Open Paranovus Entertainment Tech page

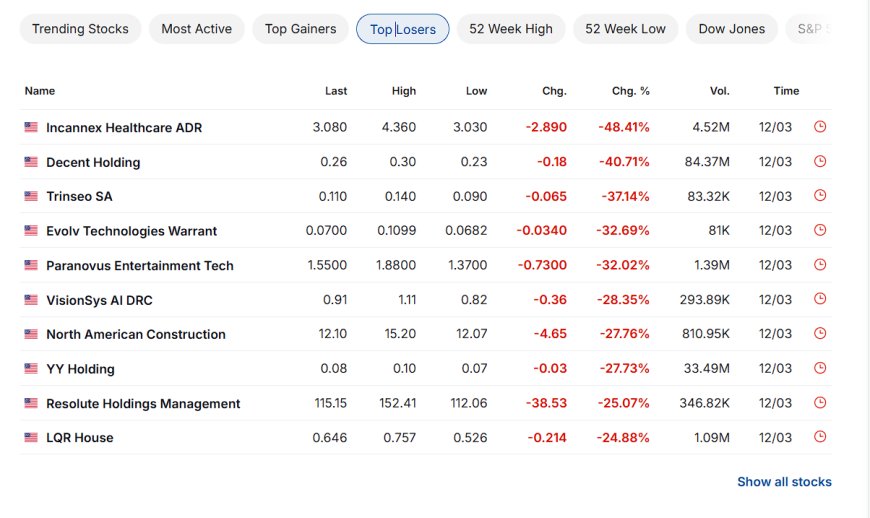(140, 266)
